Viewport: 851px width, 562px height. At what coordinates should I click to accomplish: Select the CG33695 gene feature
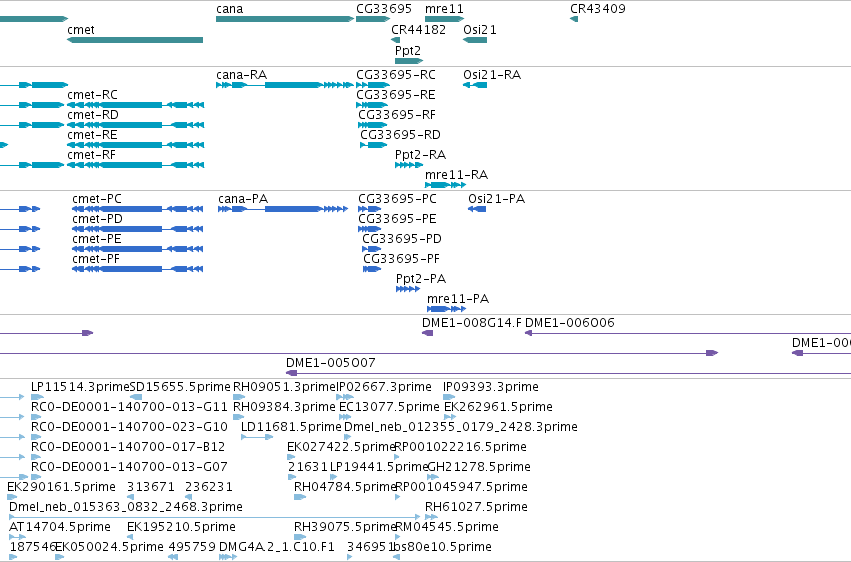(x=373, y=19)
